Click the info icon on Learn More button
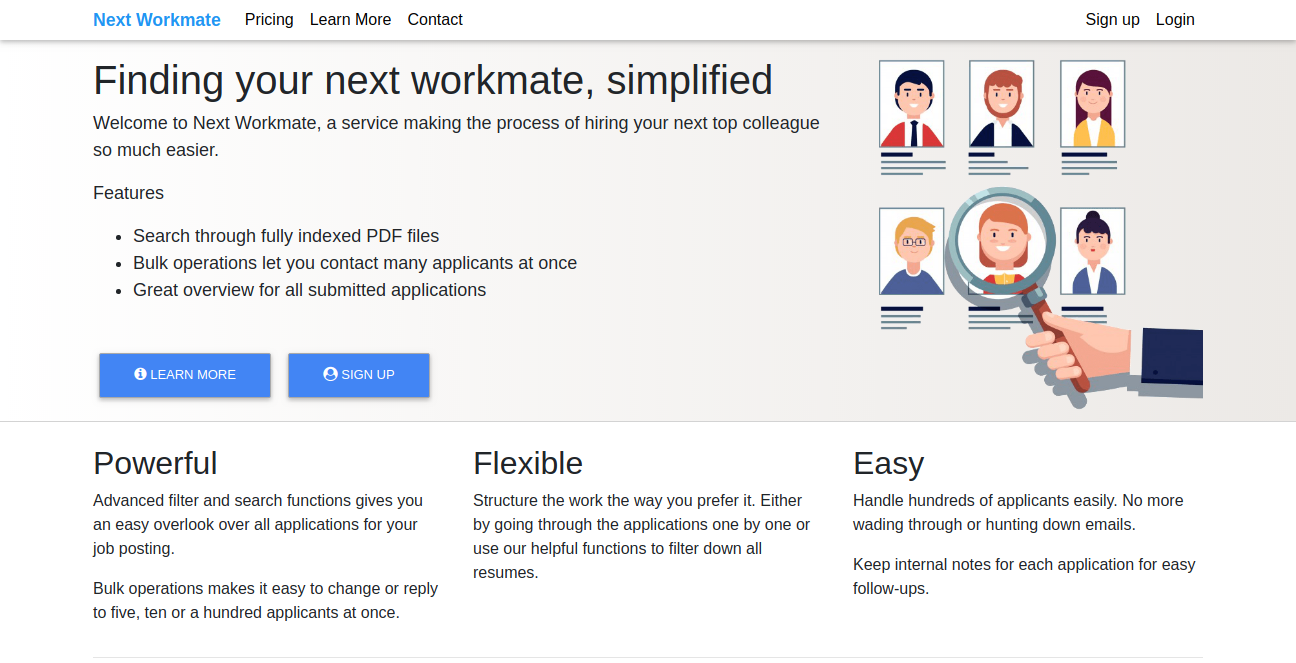Viewport: 1296px width, 663px height. [x=140, y=374]
